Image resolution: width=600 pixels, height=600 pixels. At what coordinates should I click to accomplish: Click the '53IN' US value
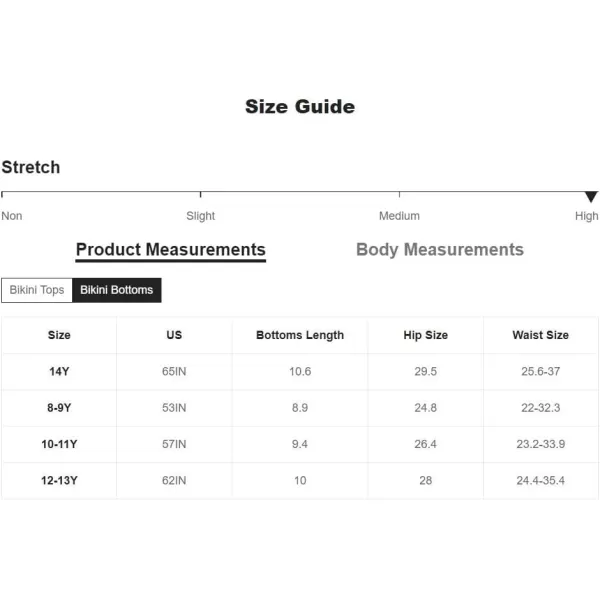tap(174, 408)
